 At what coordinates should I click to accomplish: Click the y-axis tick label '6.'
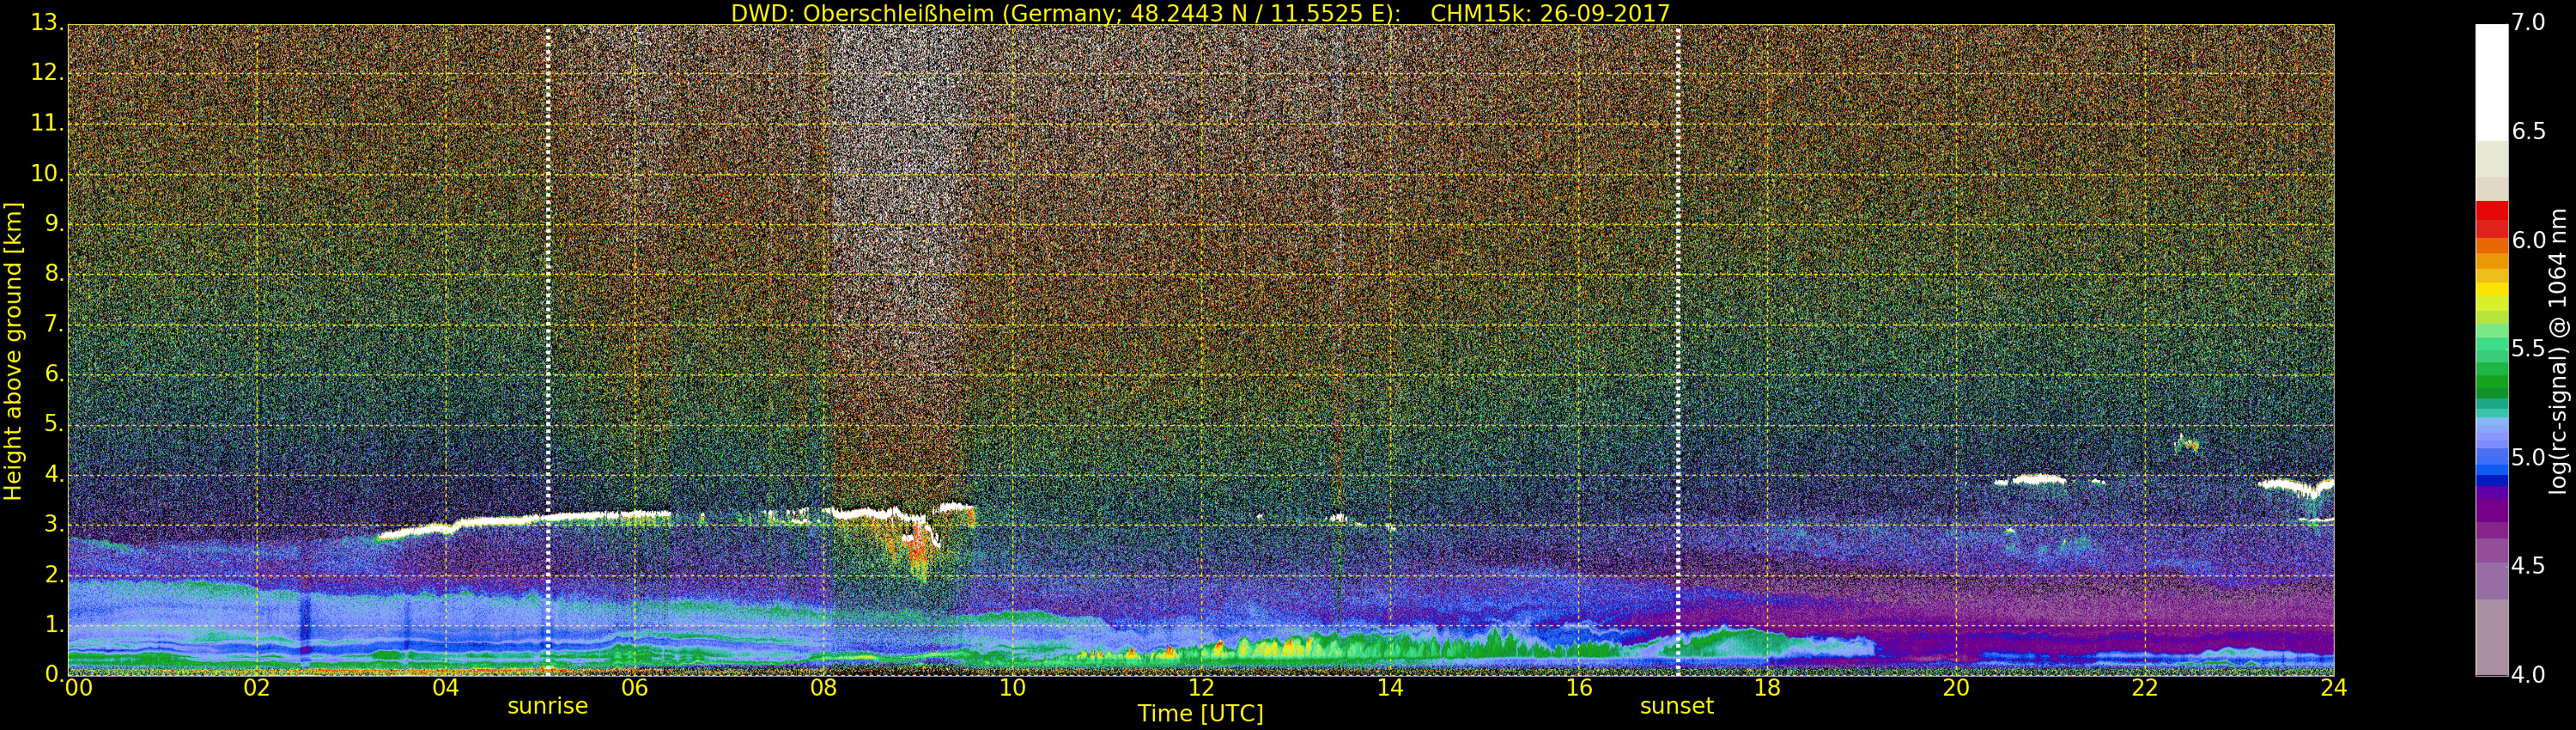pyautogui.click(x=54, y=373)
